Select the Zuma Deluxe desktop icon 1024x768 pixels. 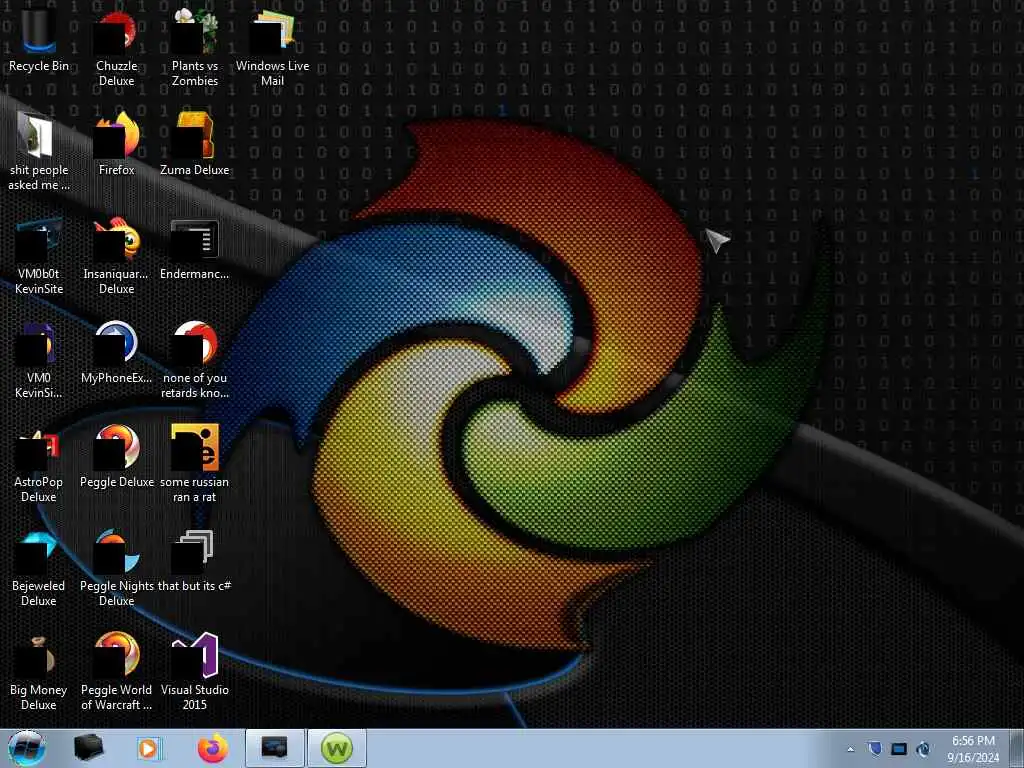pos(195,144)
